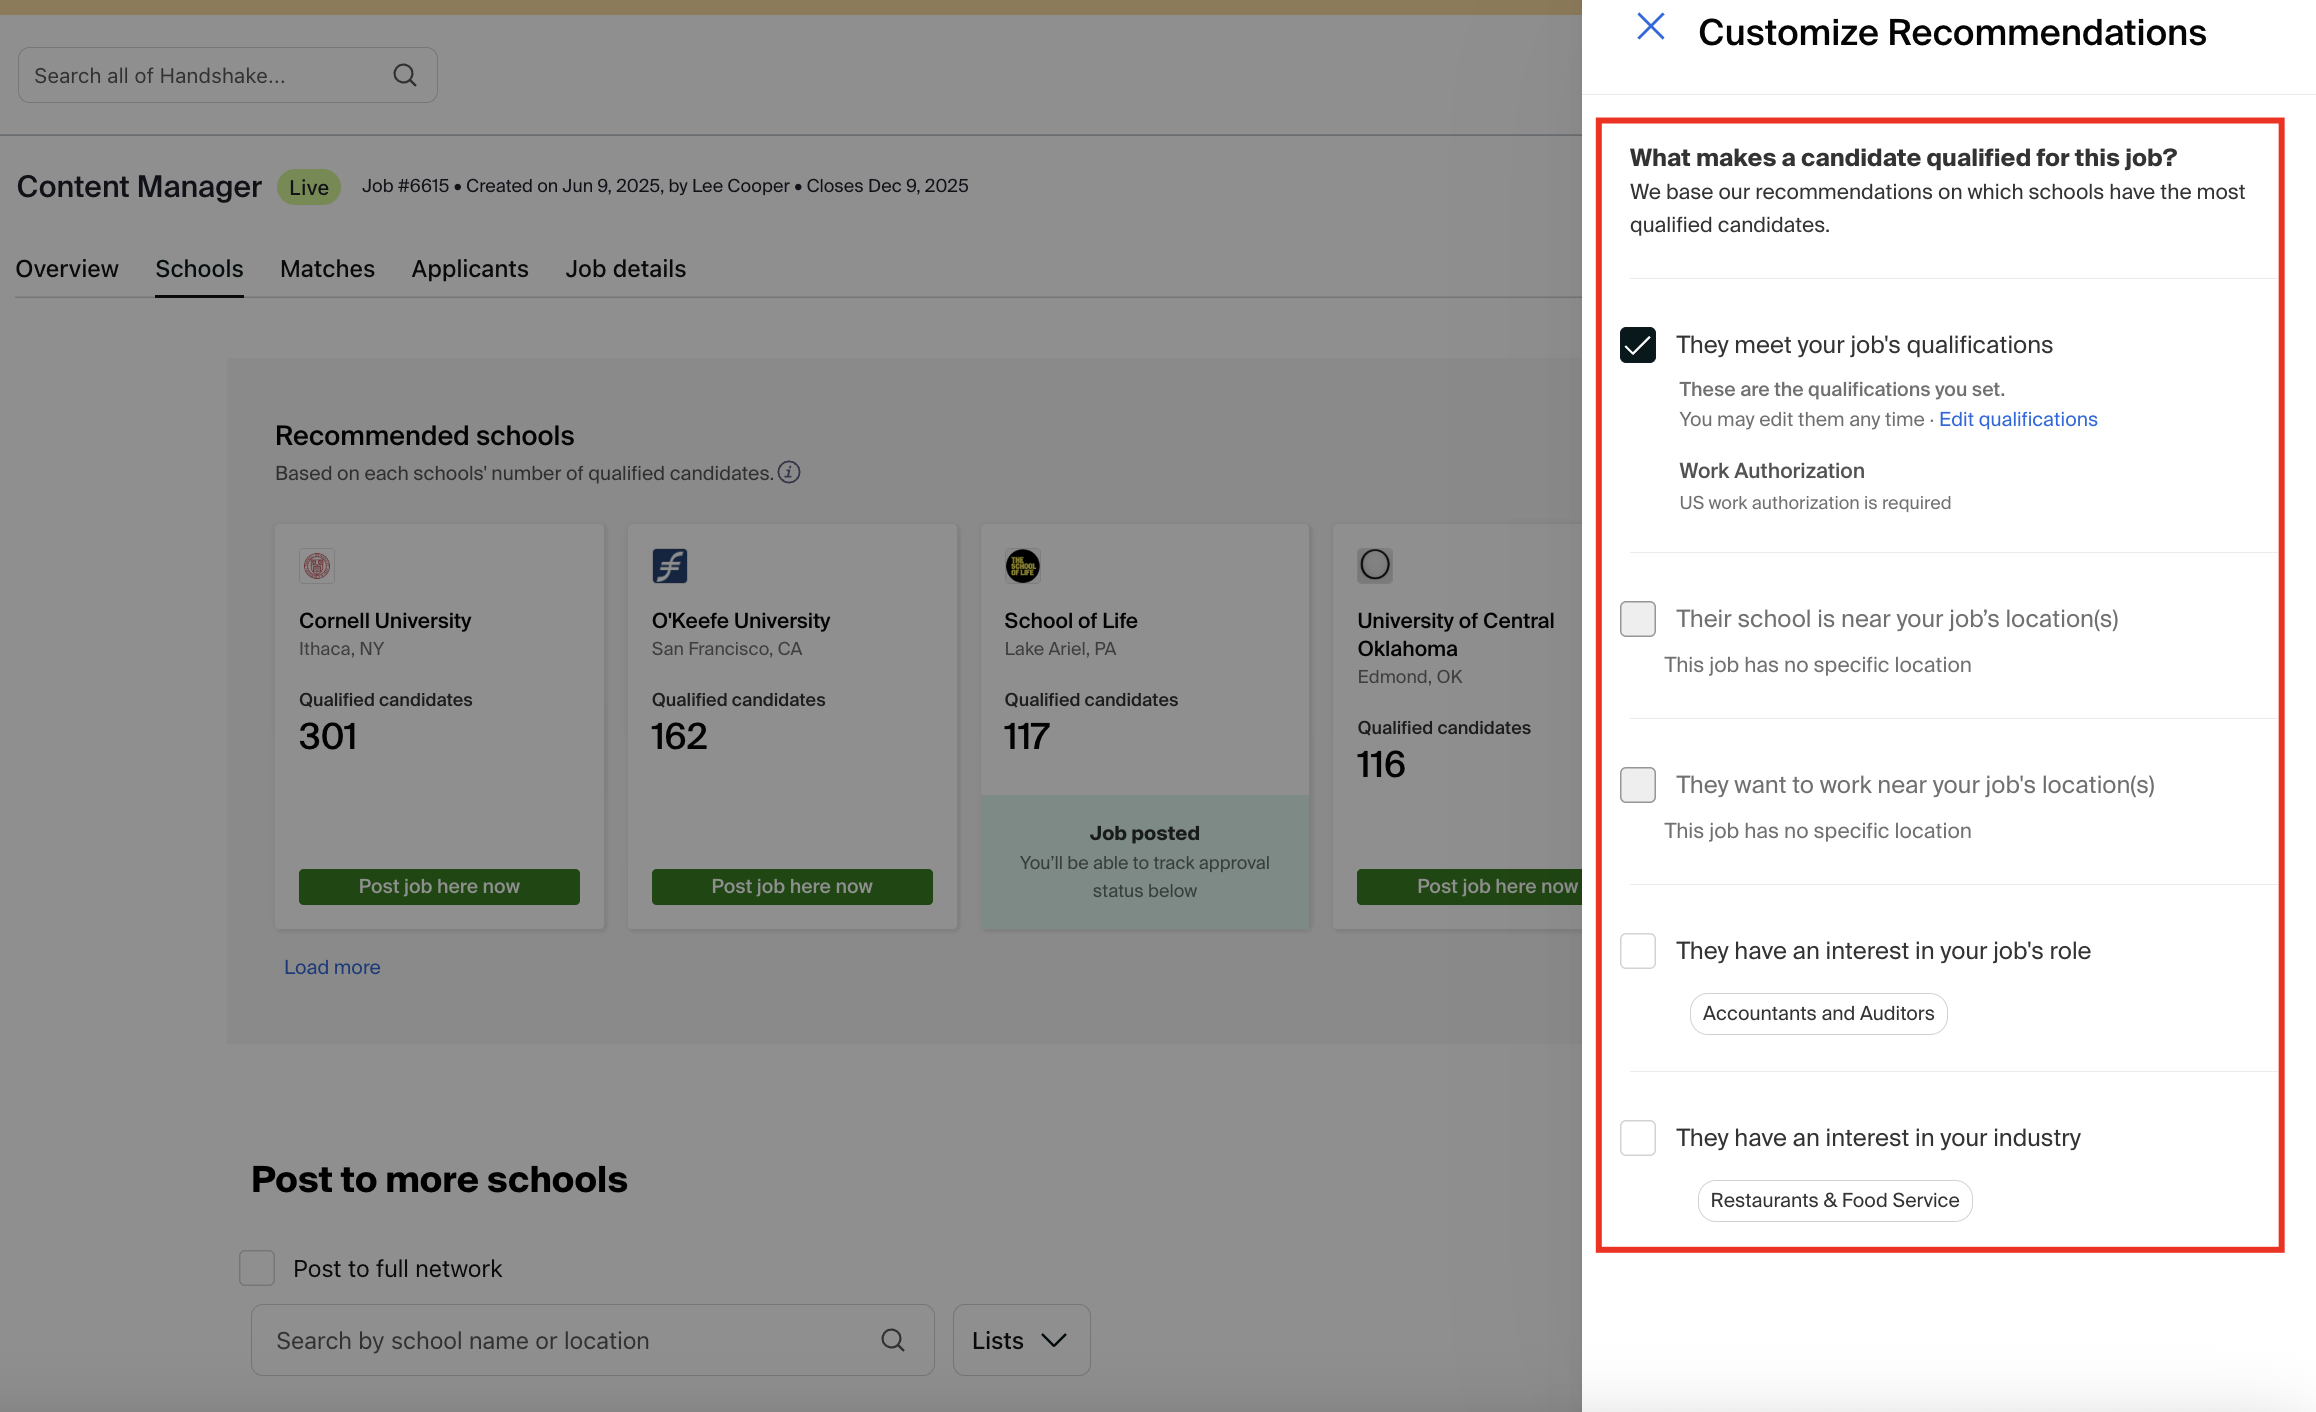Viewport: 2316px width, 1412px height.
Task: Click the 162 qualified candidates count
Action: 679,737
